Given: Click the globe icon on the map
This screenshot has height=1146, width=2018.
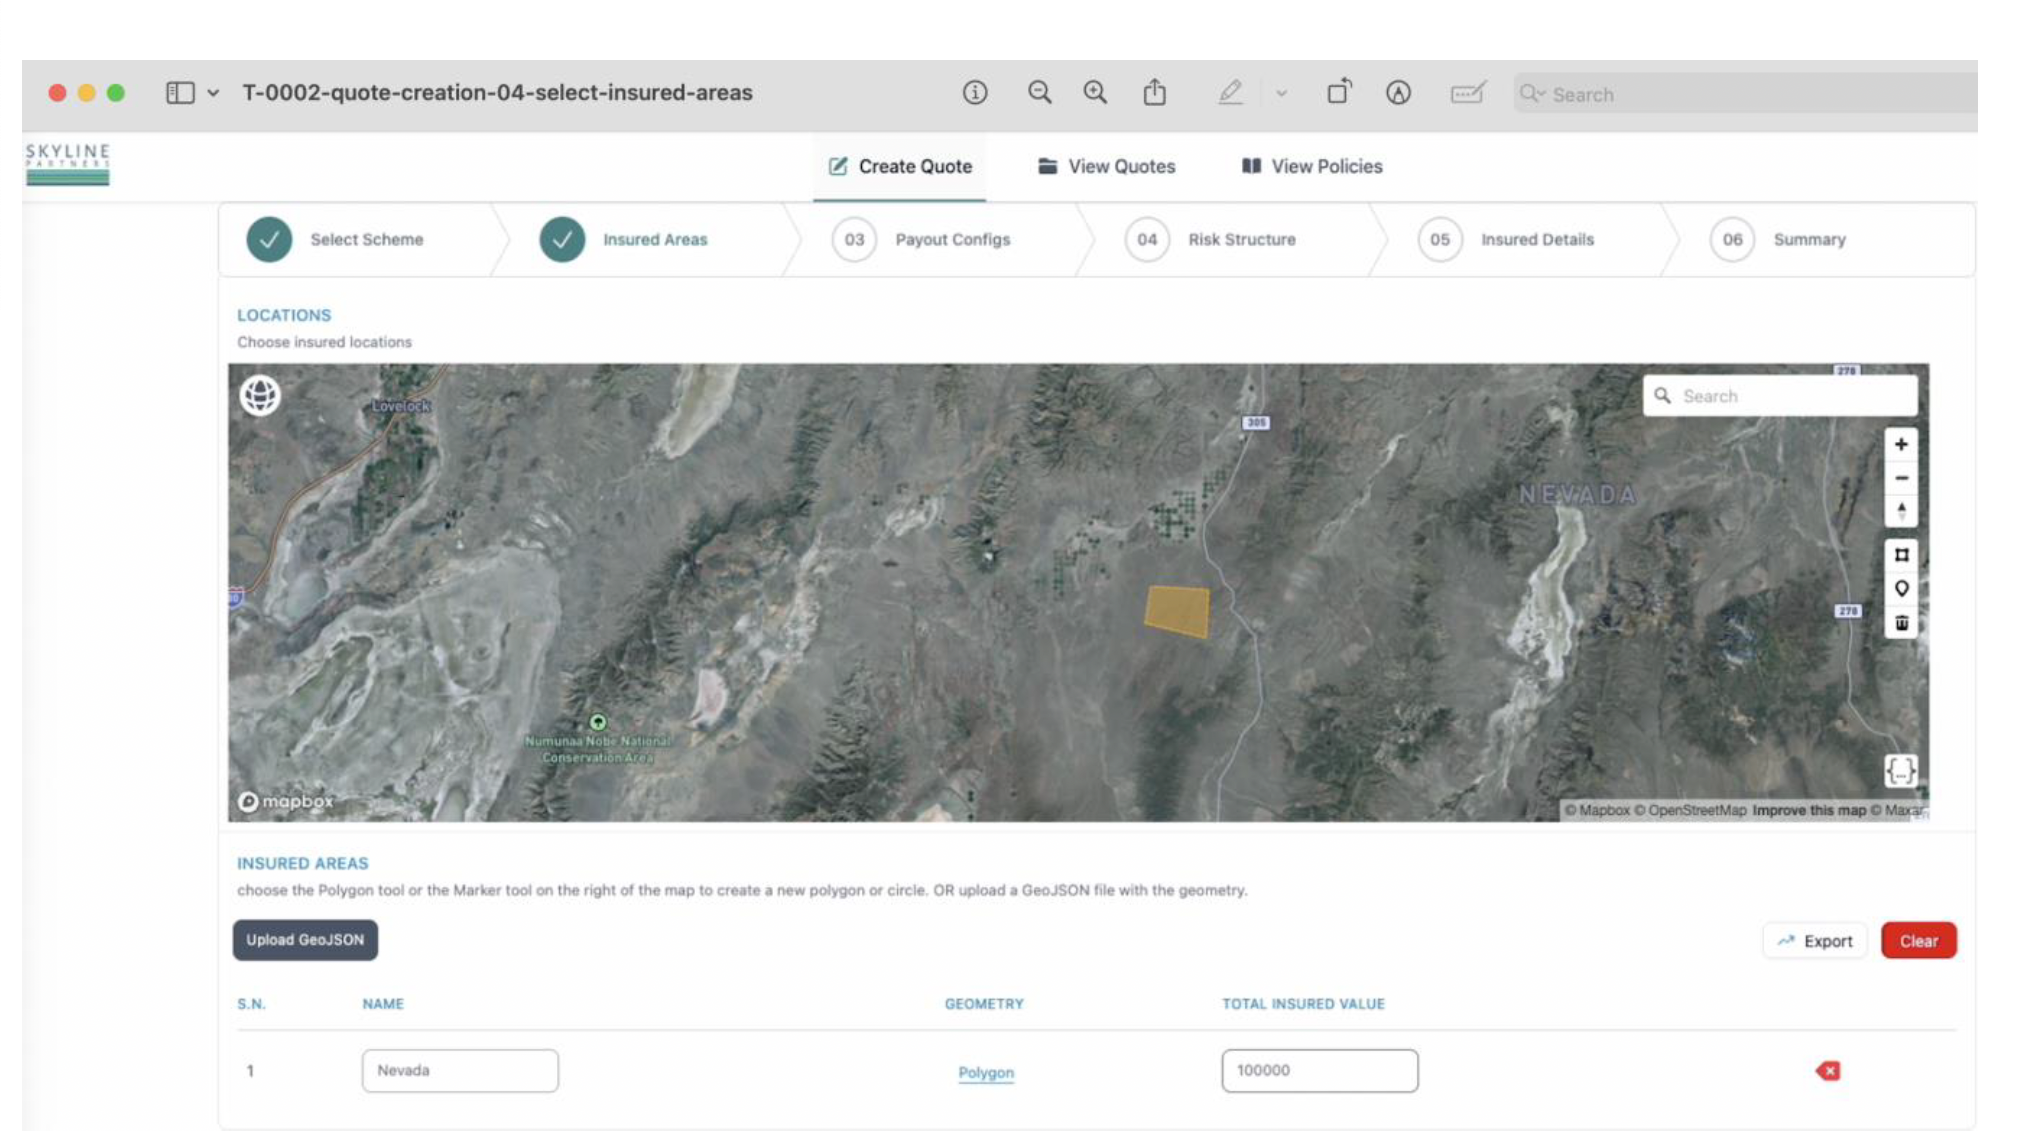Looking at the screenshot, I should pos(260,395).
